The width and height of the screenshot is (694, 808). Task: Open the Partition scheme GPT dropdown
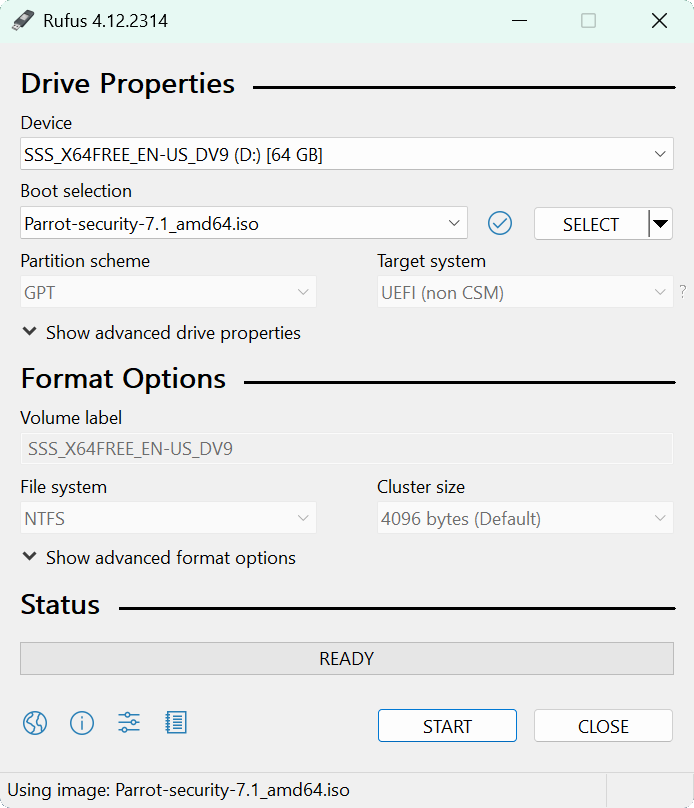pos(168,293)
